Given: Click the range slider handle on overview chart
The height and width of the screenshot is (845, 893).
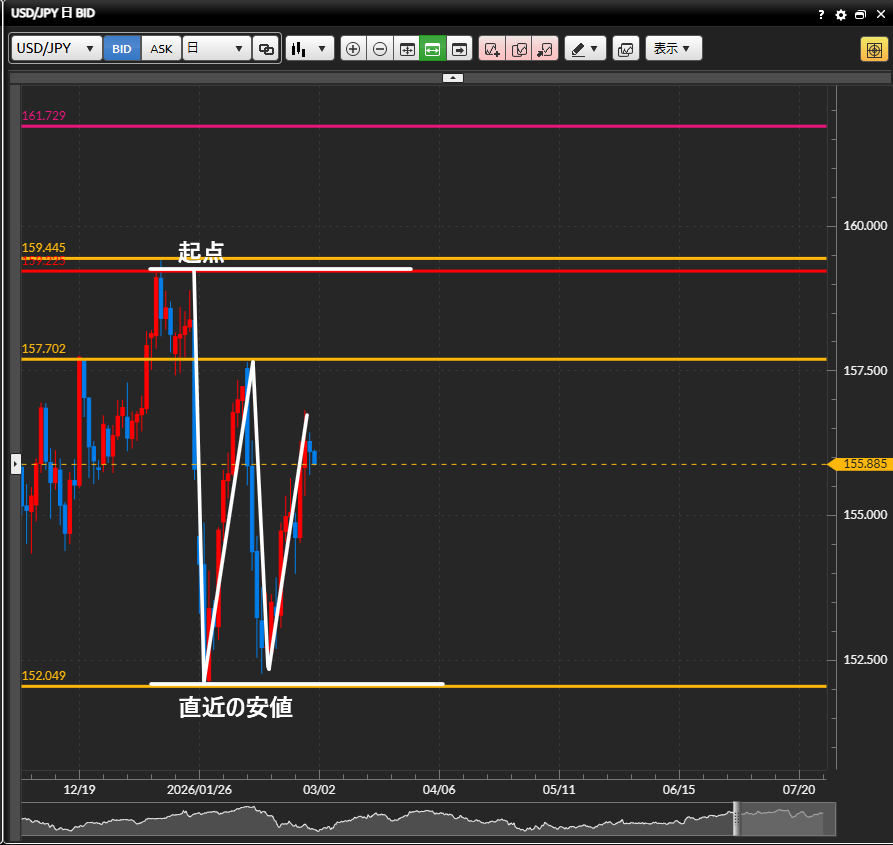Looking at the screenshot, I should [x=738, y=818].
